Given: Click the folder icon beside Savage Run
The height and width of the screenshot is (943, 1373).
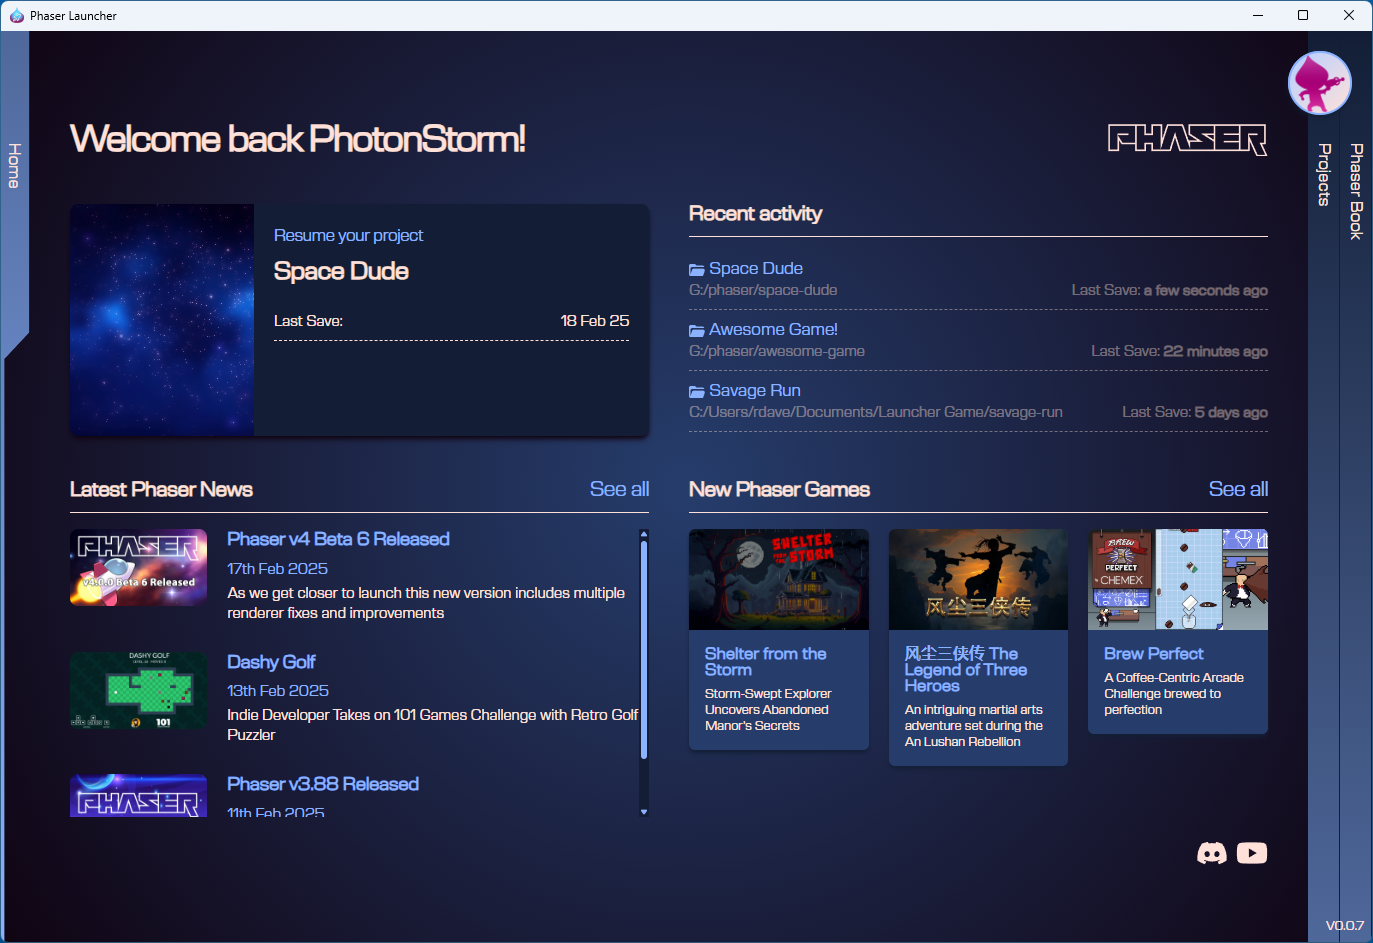Looking at the screenshot, I should click(x=697, y=390).
